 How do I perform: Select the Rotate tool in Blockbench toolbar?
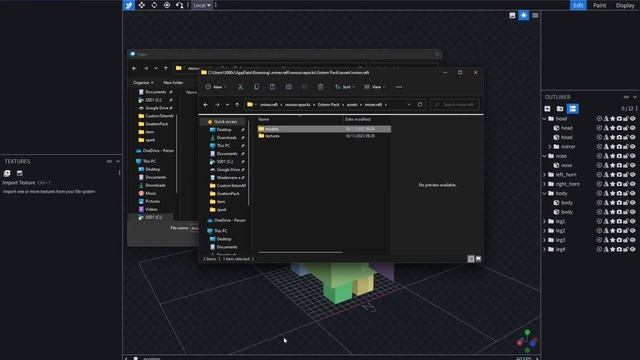pyautogui.click(x=154, y=5)
